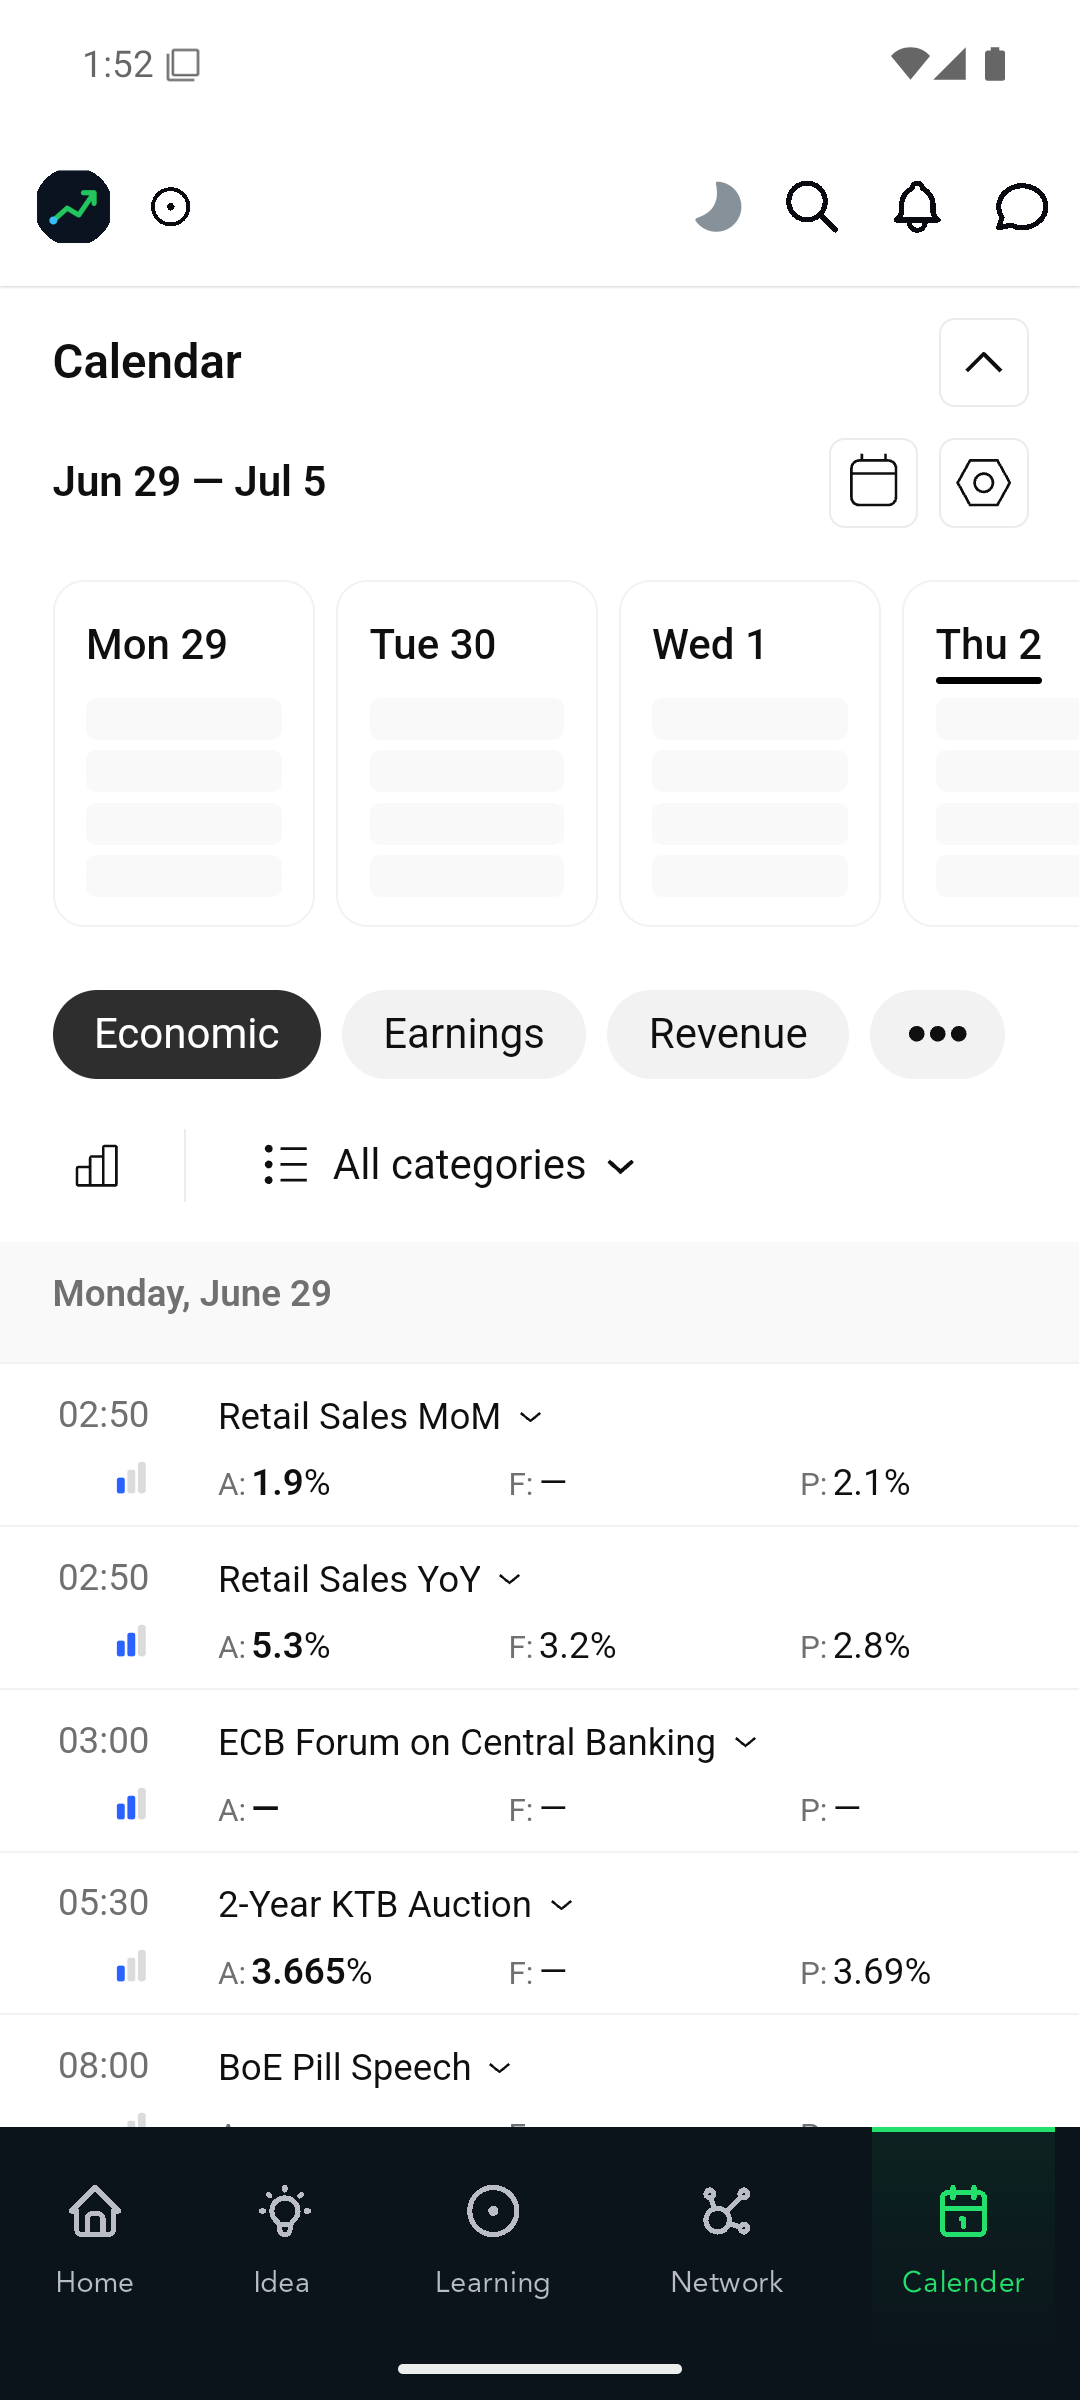Open search with the magnifier icon

coord(812,207)
